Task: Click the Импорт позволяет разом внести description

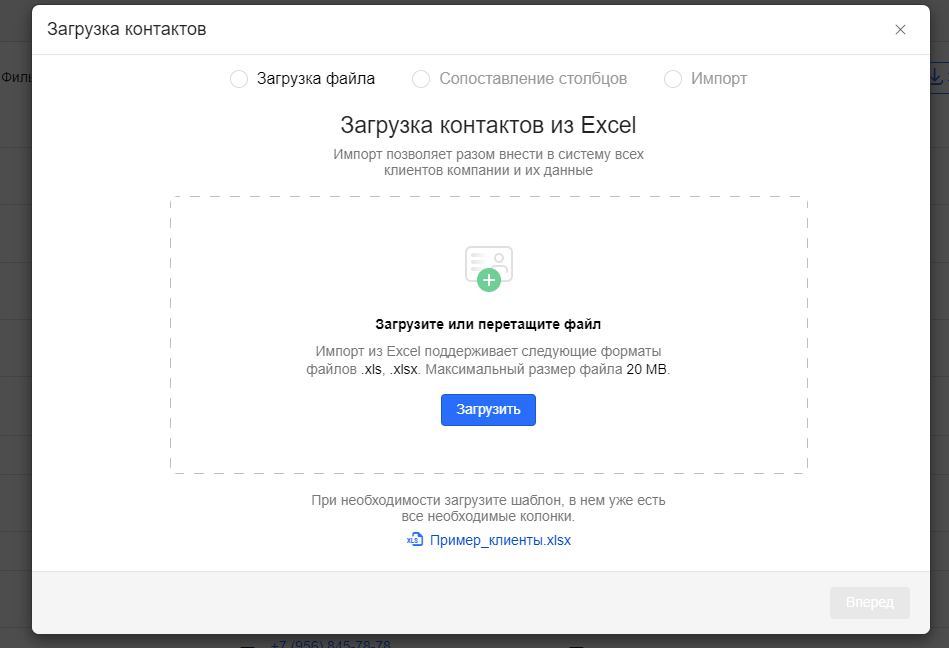Action: pyautogui.click(x=488, y=162)
